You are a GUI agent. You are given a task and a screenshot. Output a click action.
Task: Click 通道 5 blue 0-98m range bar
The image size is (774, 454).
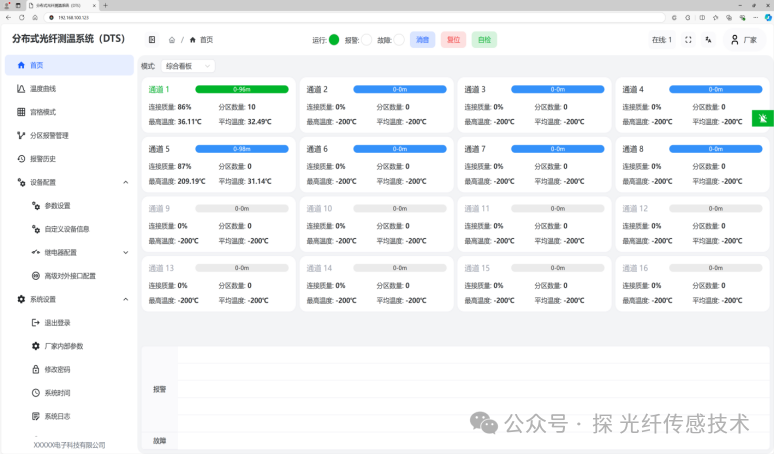pyautogui.click(x=242, y=149)
